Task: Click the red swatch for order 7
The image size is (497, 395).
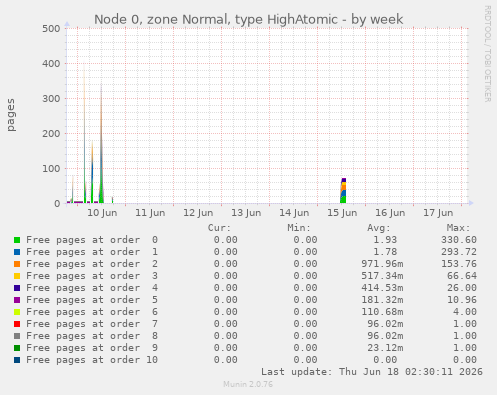Action: pyautogui.click(x=17, y=324)
